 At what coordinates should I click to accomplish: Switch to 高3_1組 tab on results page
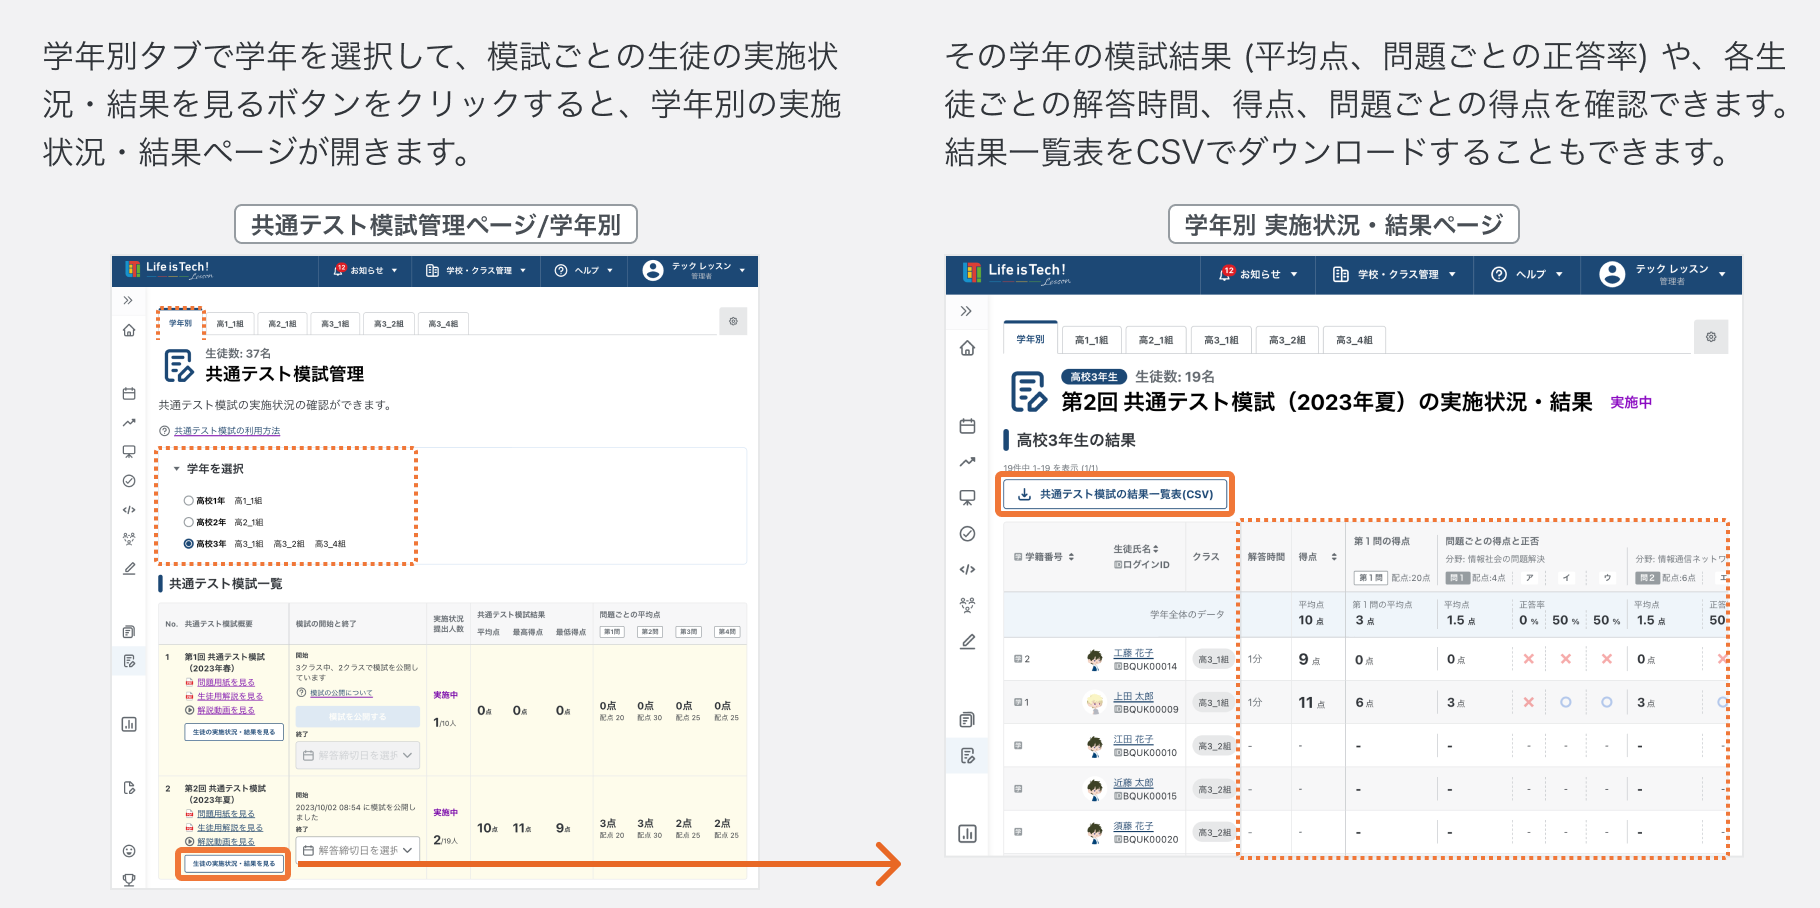[x=1221, y=340]
